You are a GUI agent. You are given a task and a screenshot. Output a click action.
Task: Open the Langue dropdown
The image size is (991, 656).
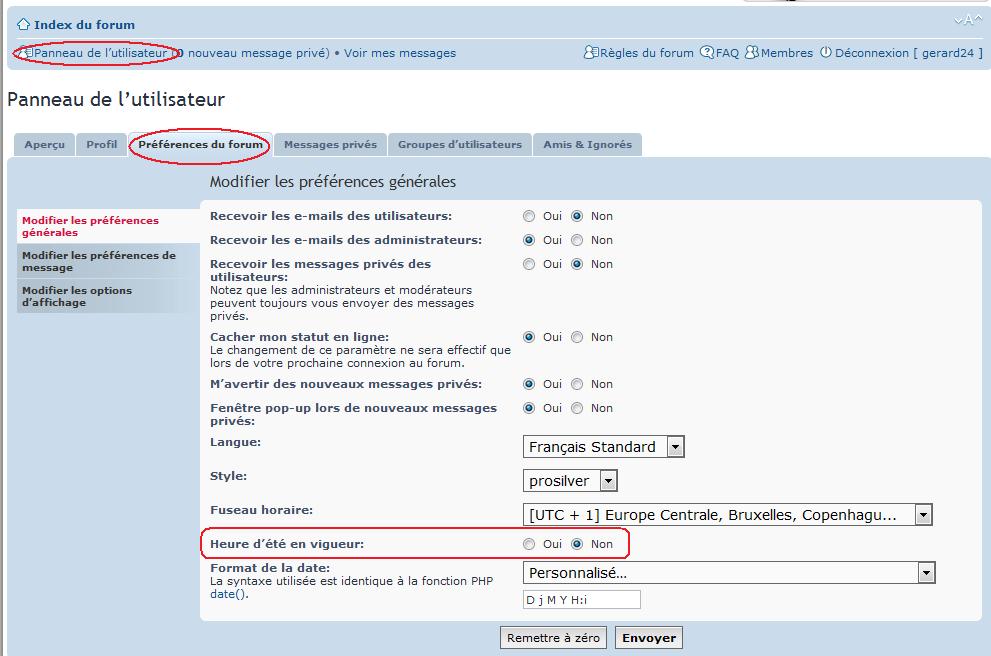(x=604, y=447)
